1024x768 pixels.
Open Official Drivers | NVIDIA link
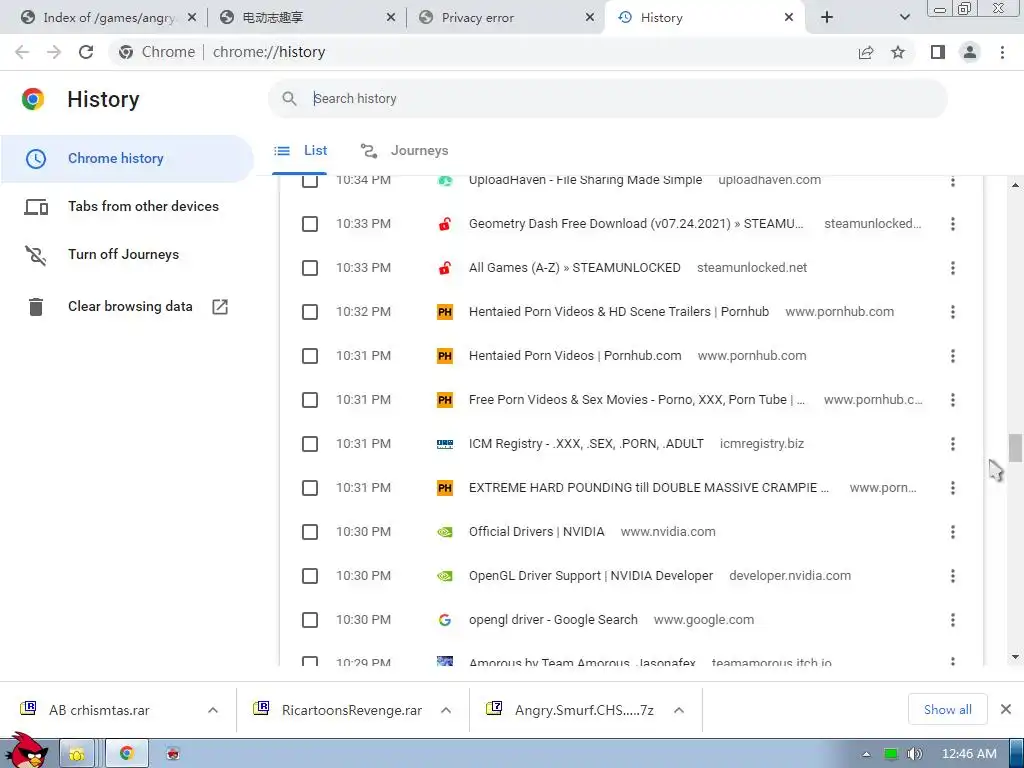pyautogui.click(x=537, y=532)
